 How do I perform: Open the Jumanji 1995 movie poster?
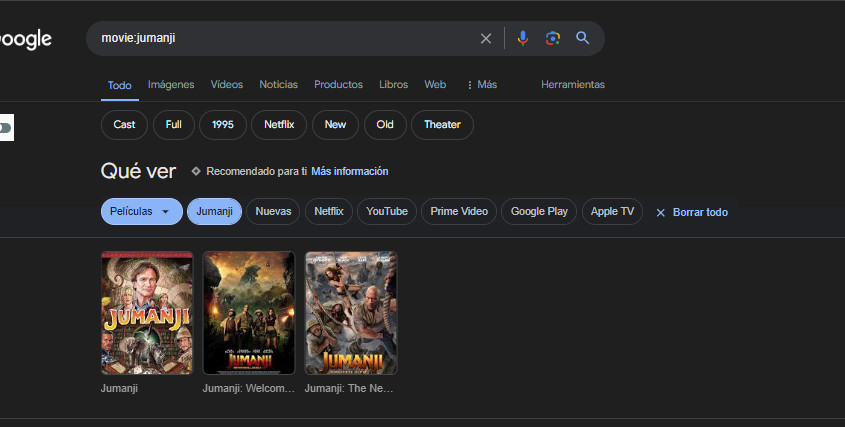click(147, 312)
